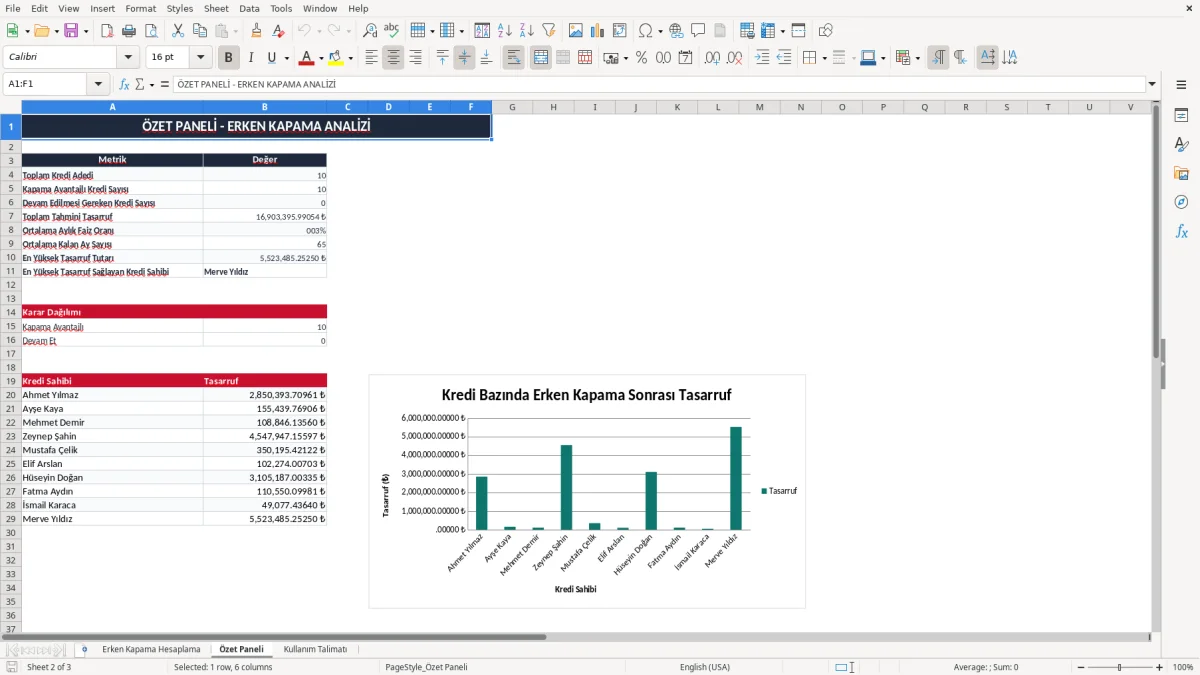Click the Cut scissors icon

[x=177, y=31]
